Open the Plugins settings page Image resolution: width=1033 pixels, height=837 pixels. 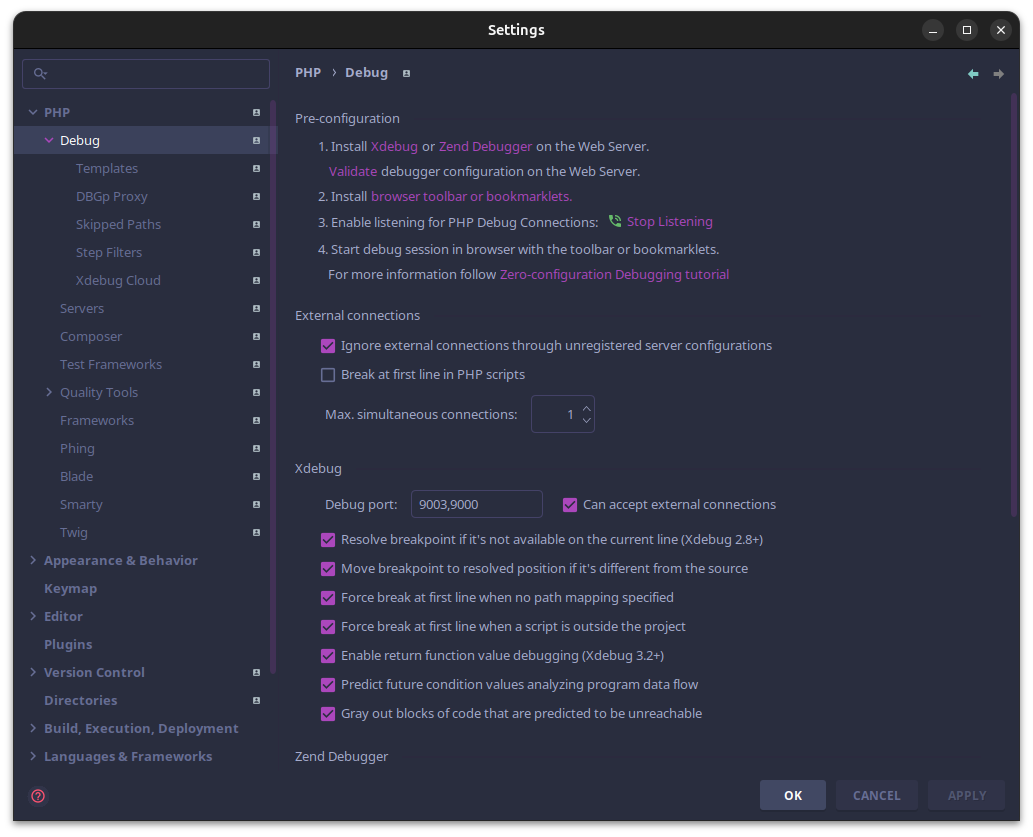point(68,645)
